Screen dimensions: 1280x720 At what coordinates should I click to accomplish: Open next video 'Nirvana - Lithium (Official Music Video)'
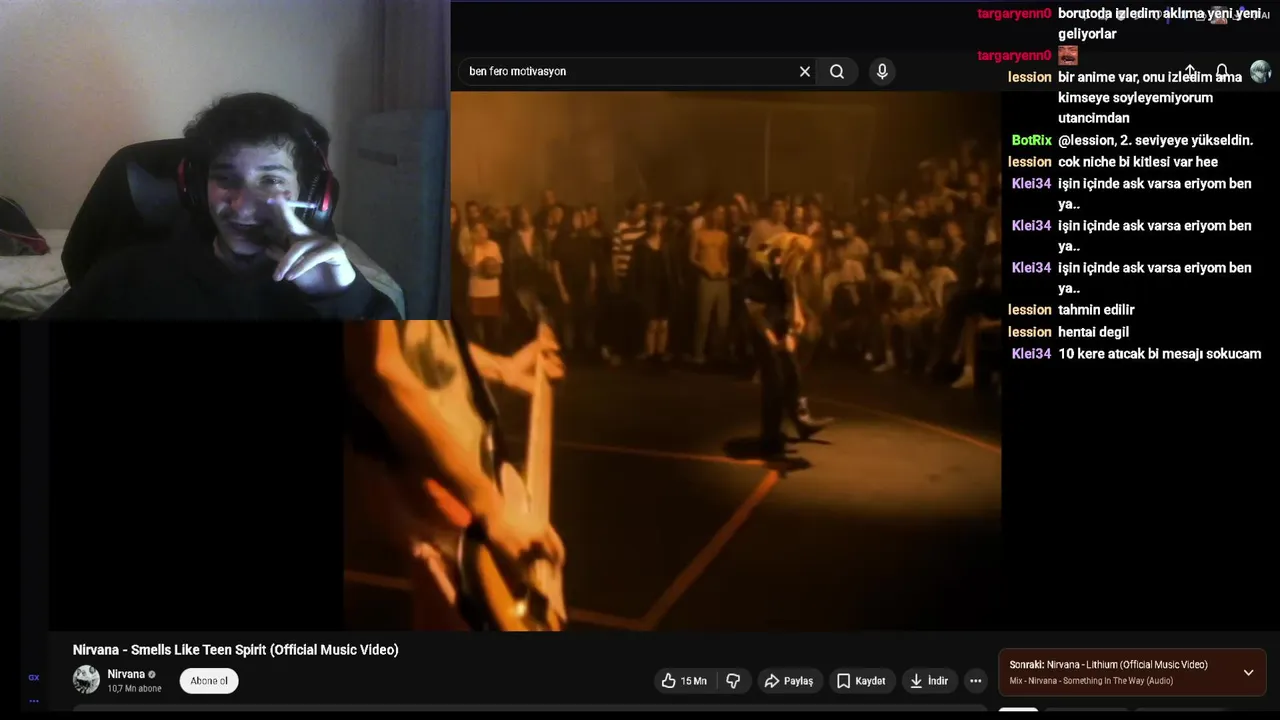(1108, 665)
